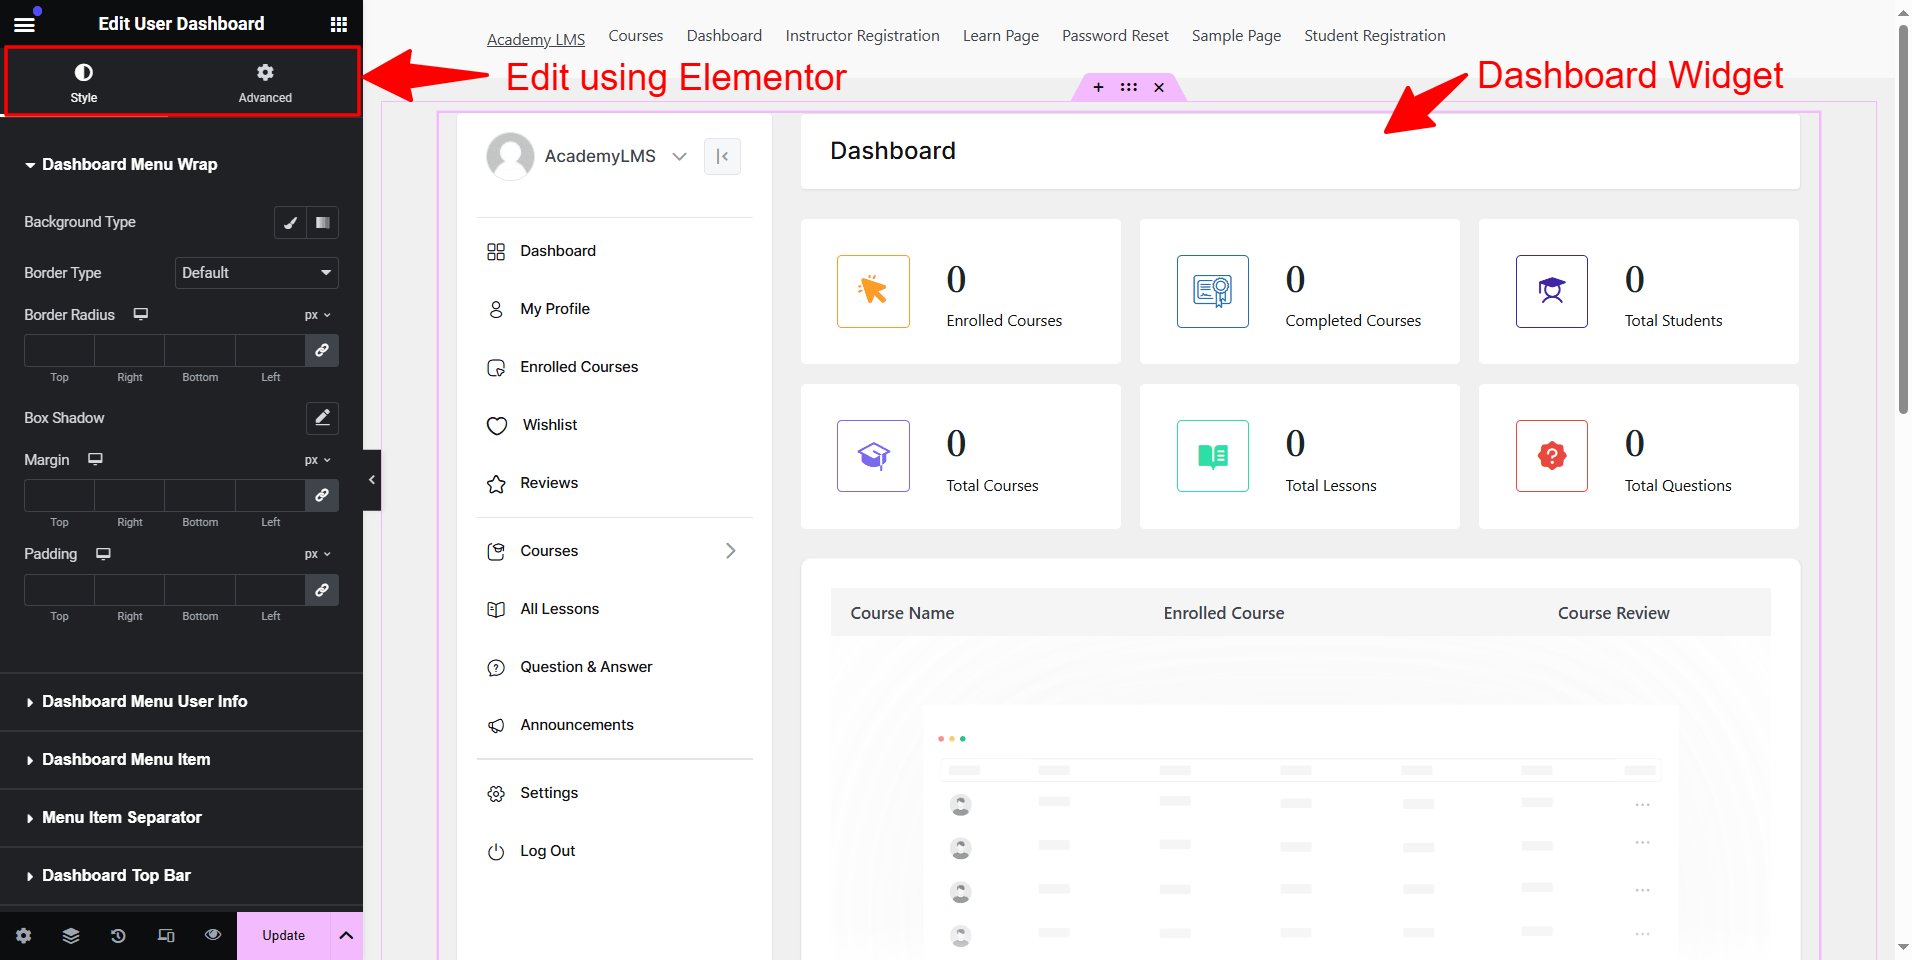Open the widgets panel grid icon

tap(338, 23)
